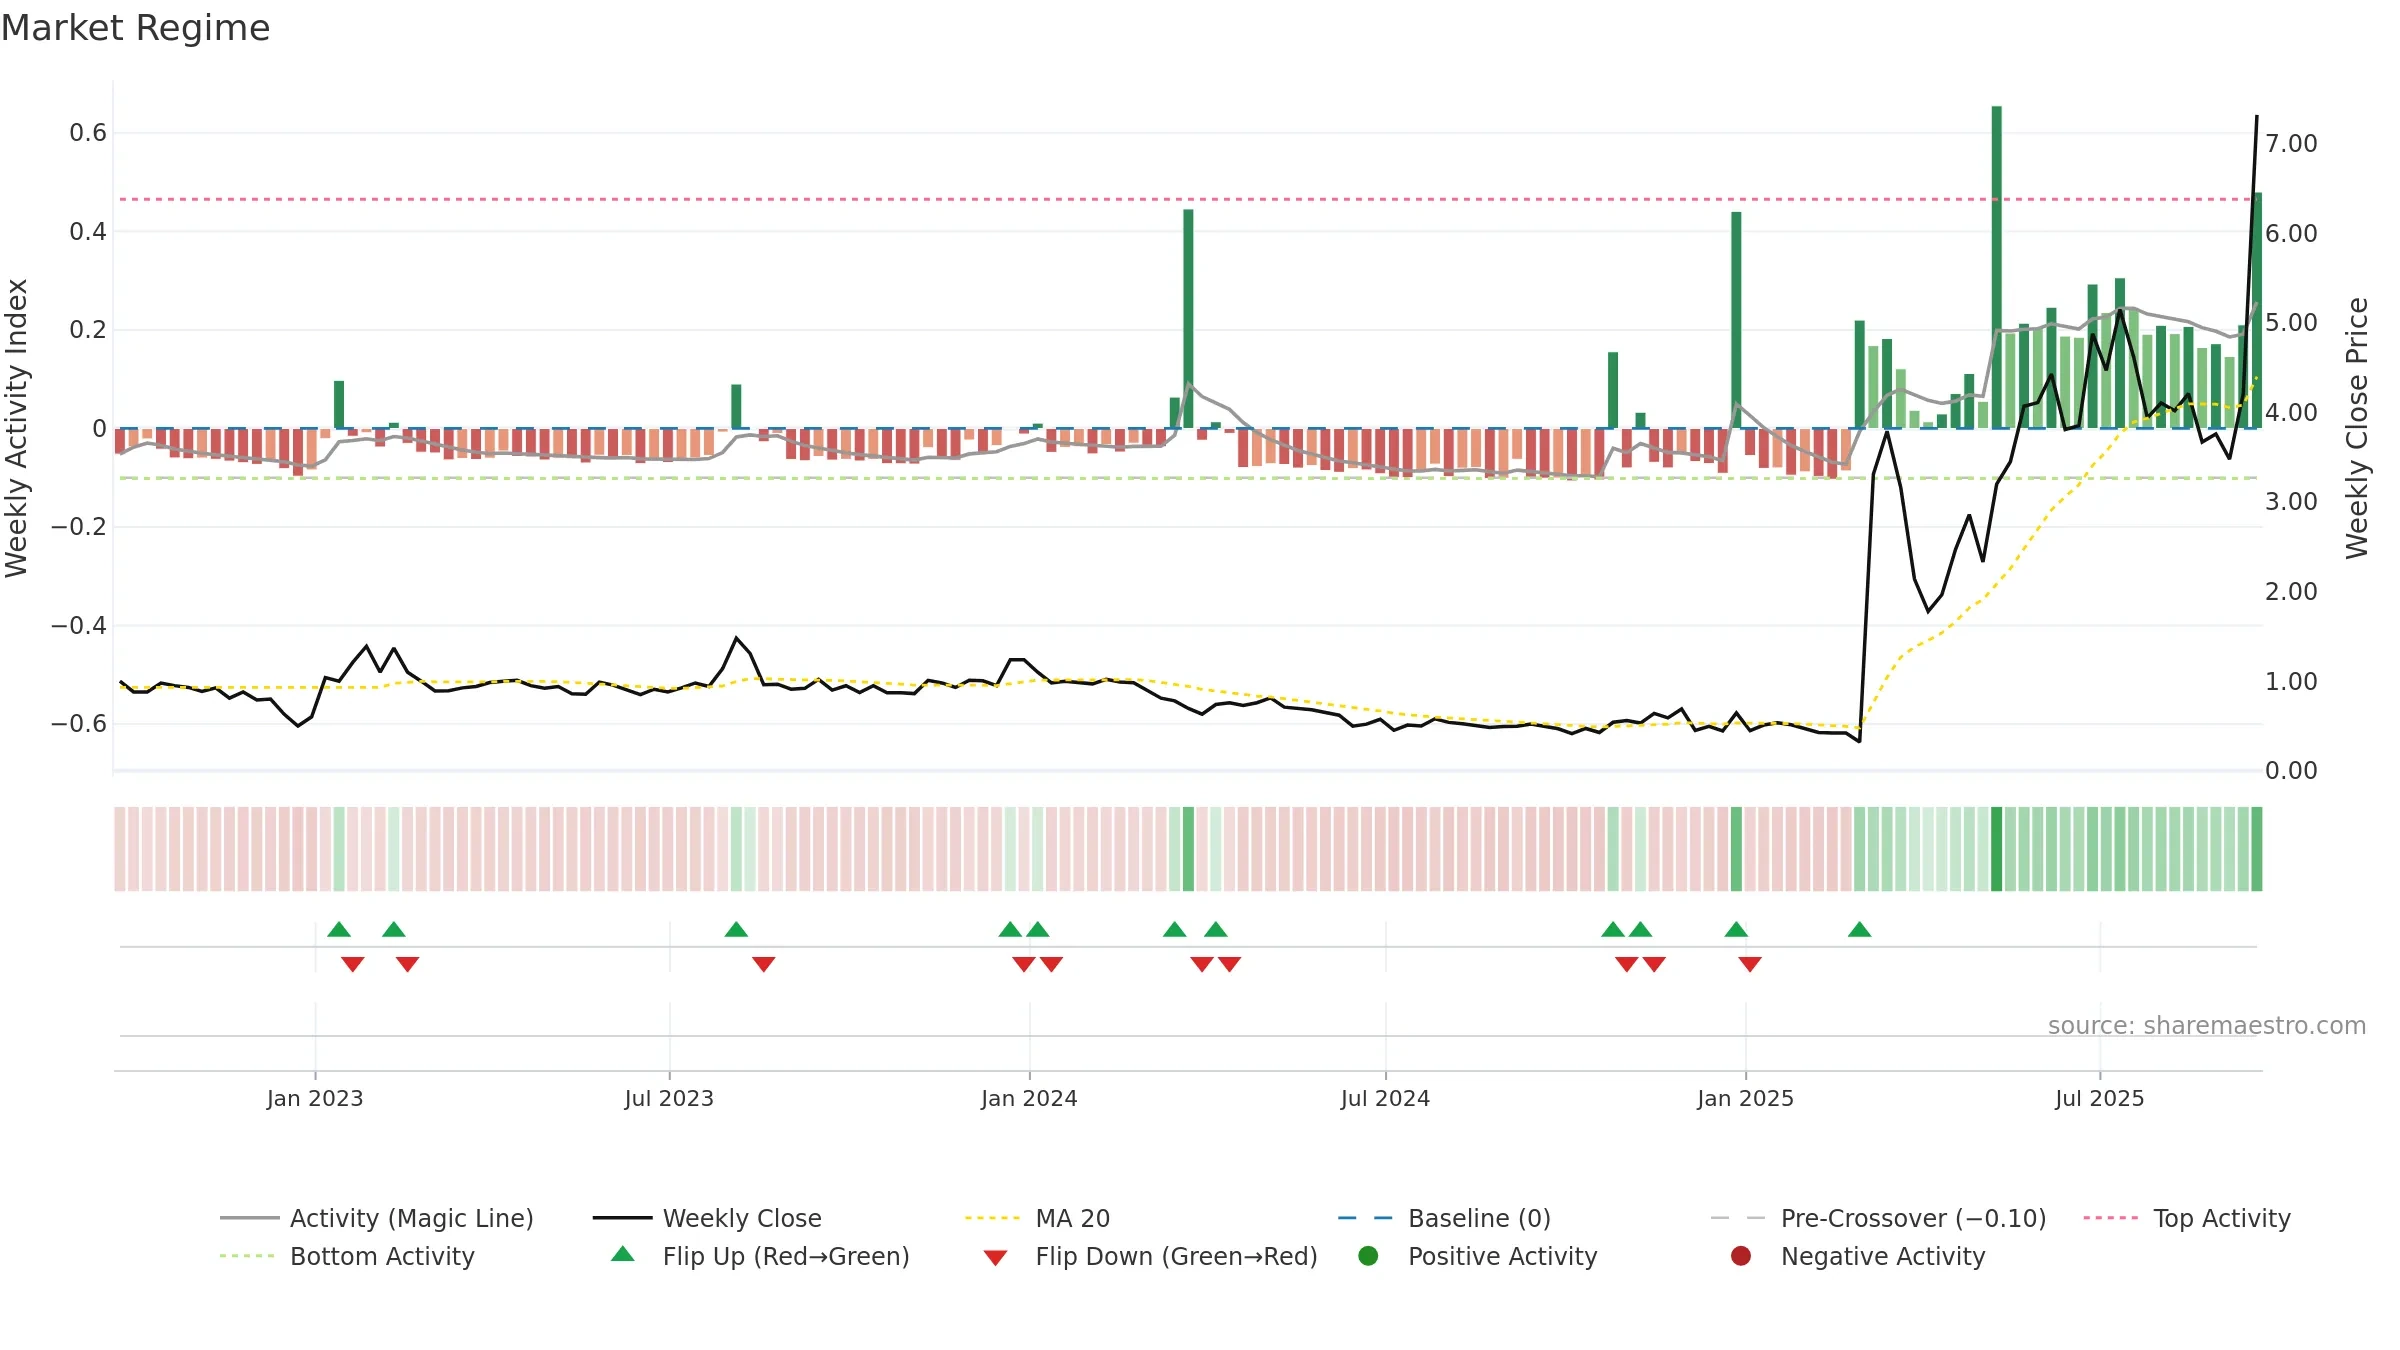The image size is (2400, 1350).
Task: Click the dark green regime strip cell in mid 2025
Action: [1997, 849]
